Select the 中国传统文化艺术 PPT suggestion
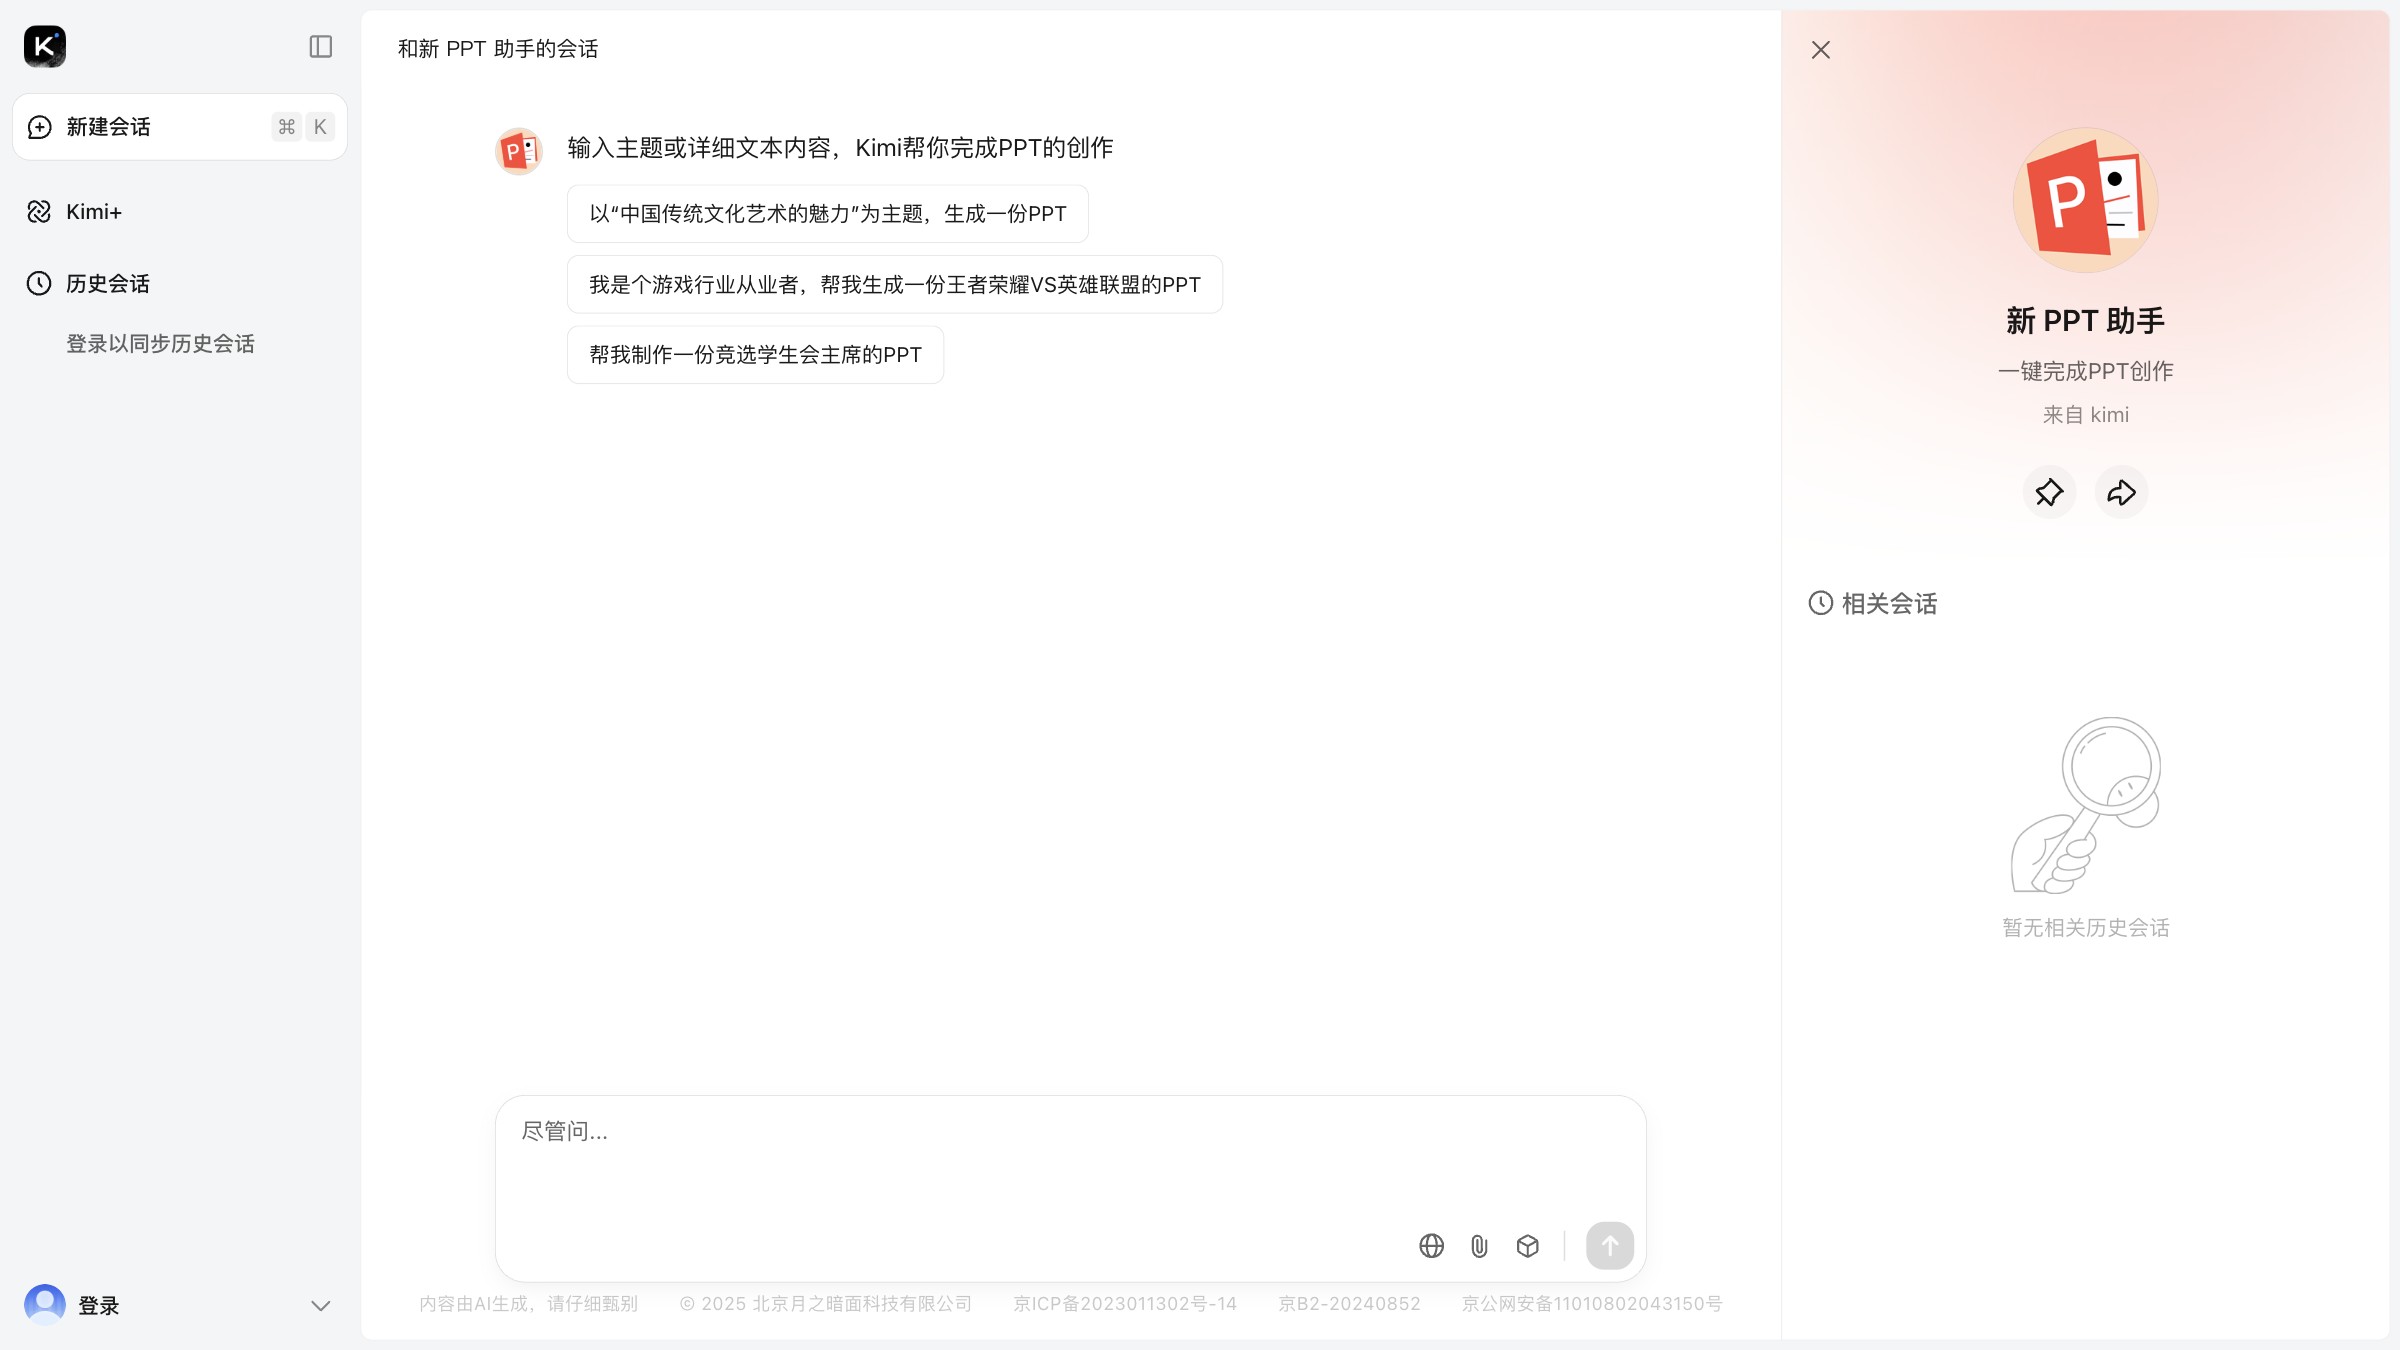Screen dimensions: 2400x1350 (x=827, y=213)
